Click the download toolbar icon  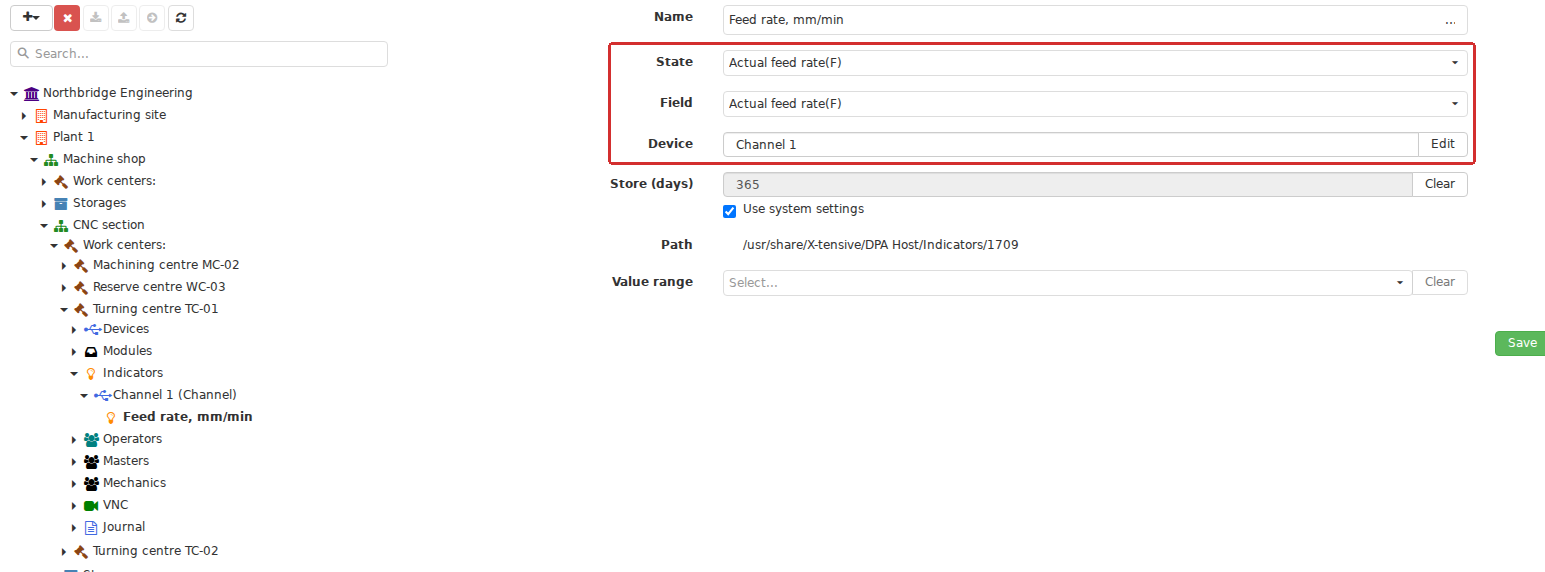(95, 17)
